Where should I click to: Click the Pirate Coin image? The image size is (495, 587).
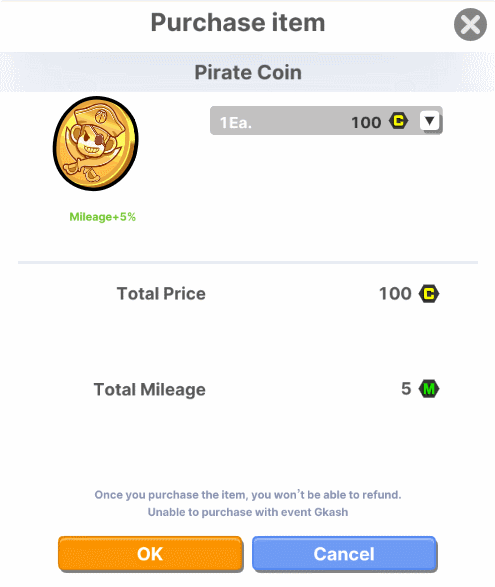(96, 143)
